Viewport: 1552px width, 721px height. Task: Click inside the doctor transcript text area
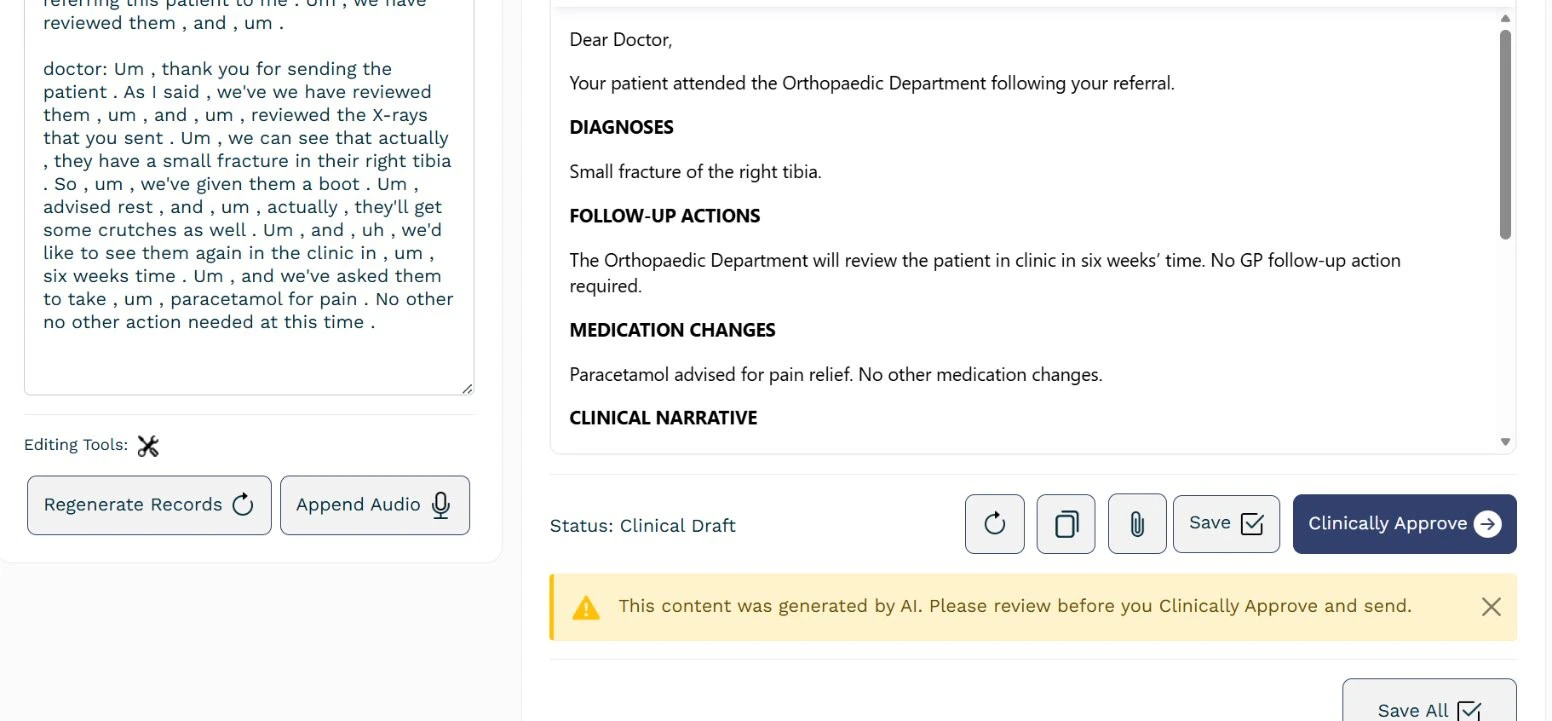coord(248,200)
